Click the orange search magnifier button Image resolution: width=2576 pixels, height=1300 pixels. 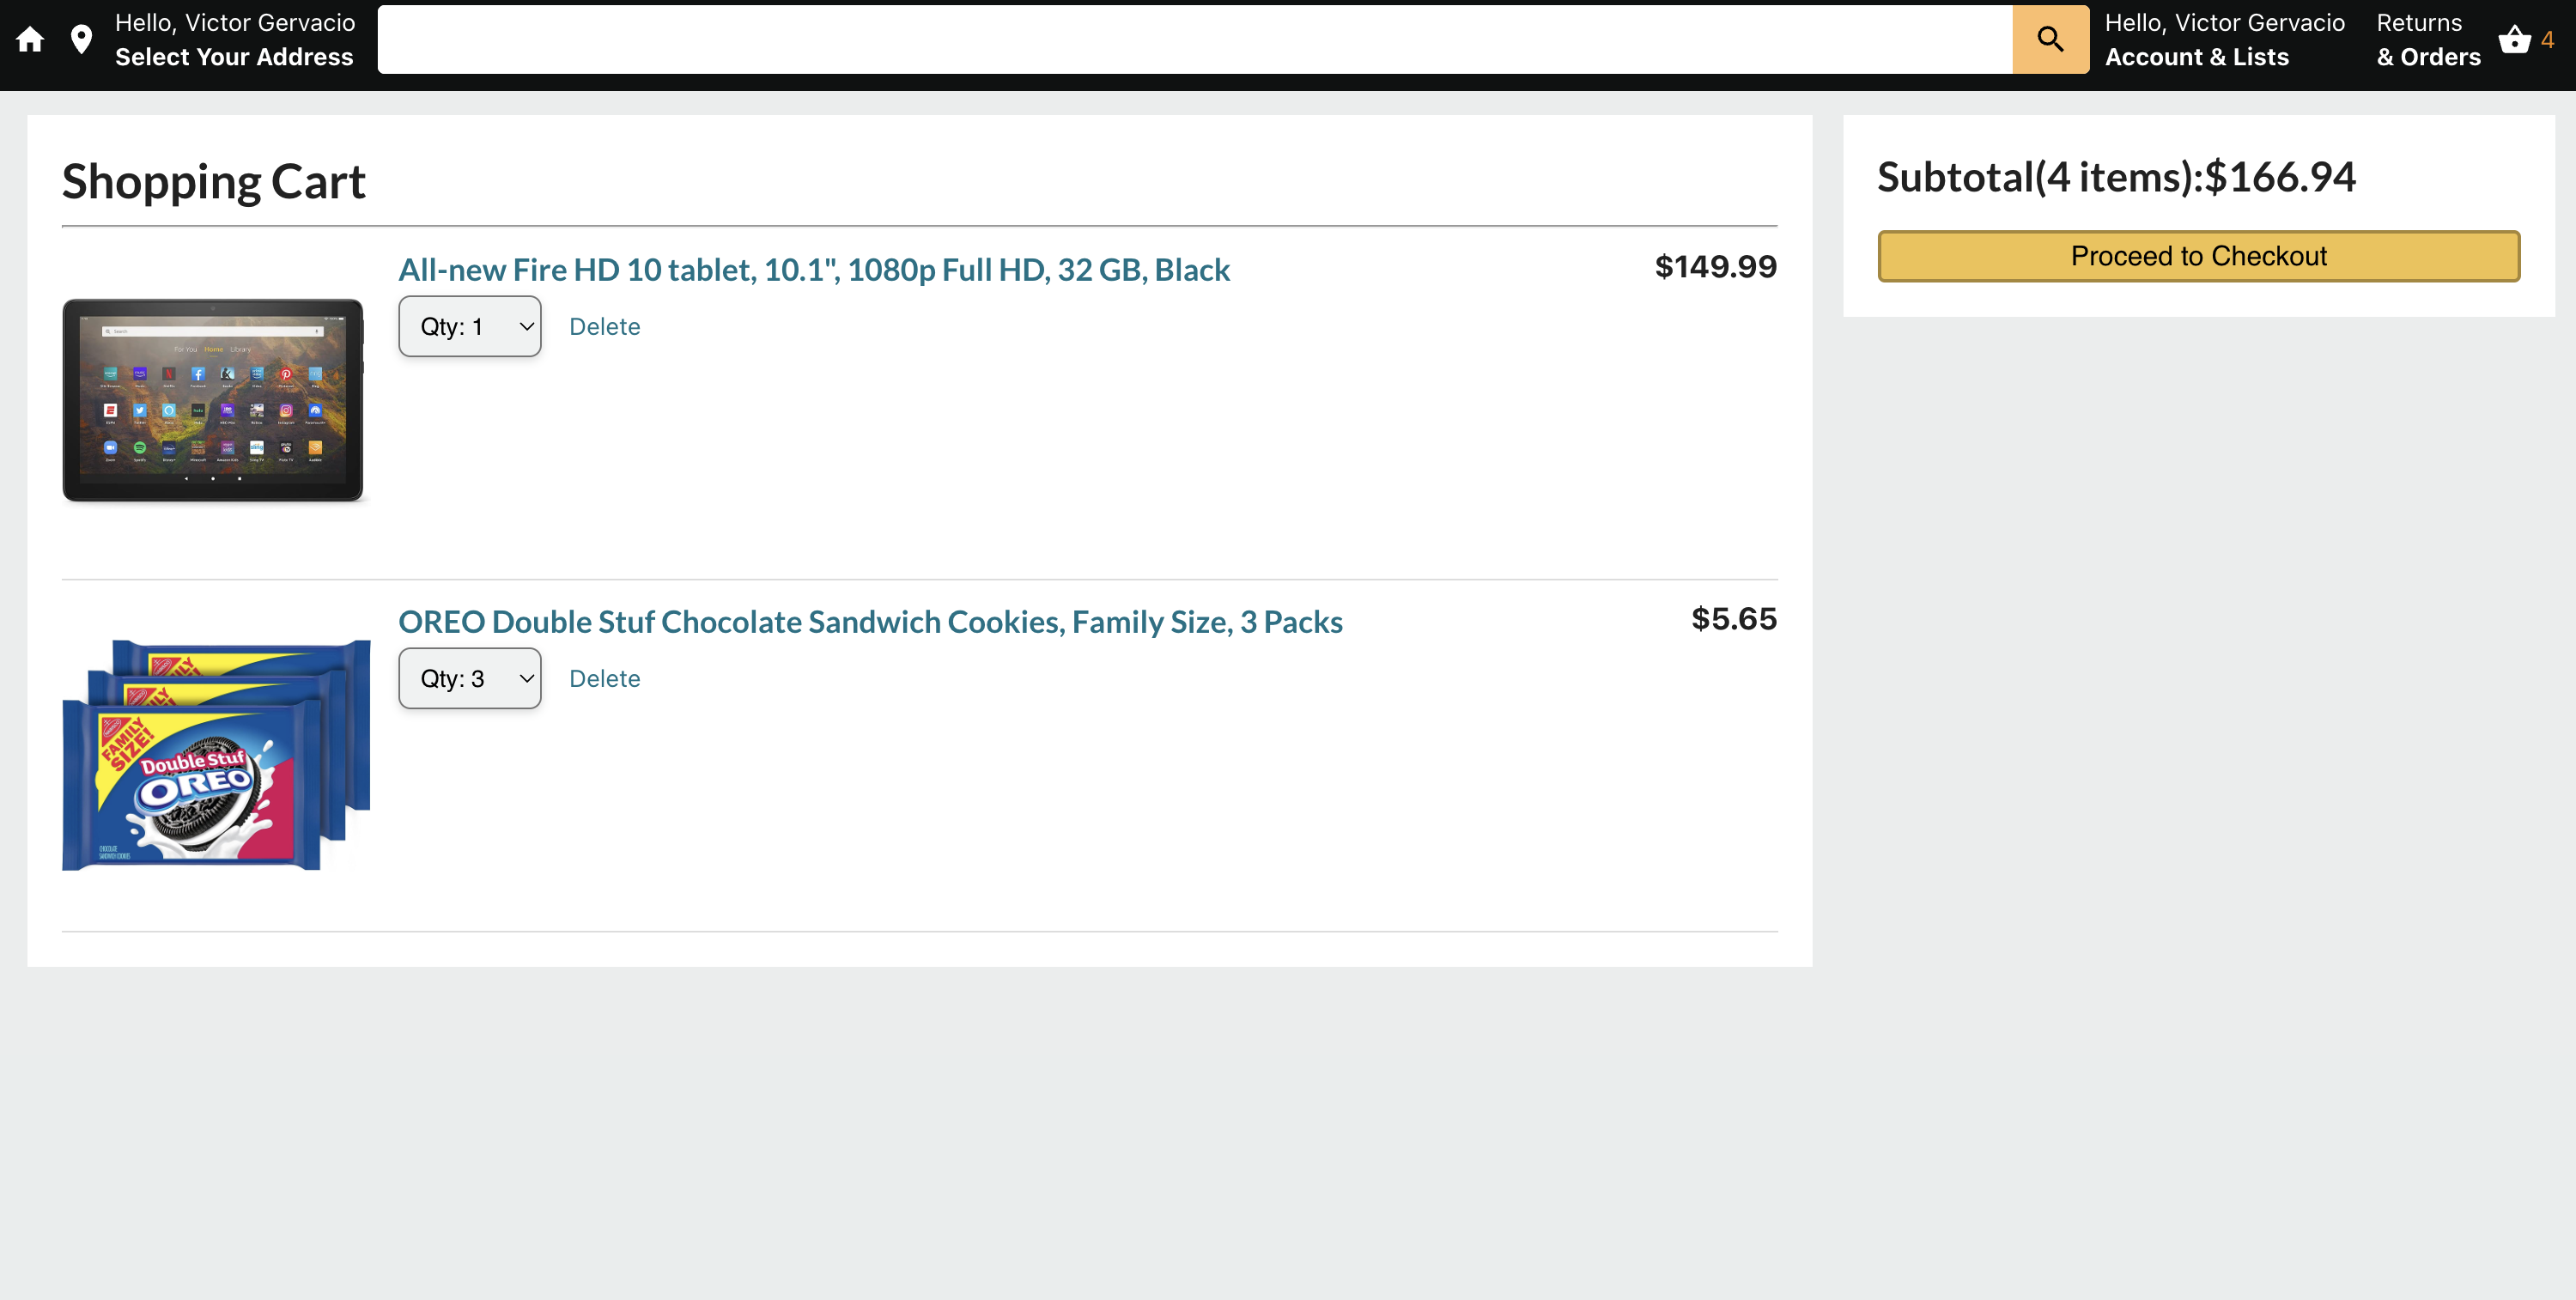click(2050, 39)
